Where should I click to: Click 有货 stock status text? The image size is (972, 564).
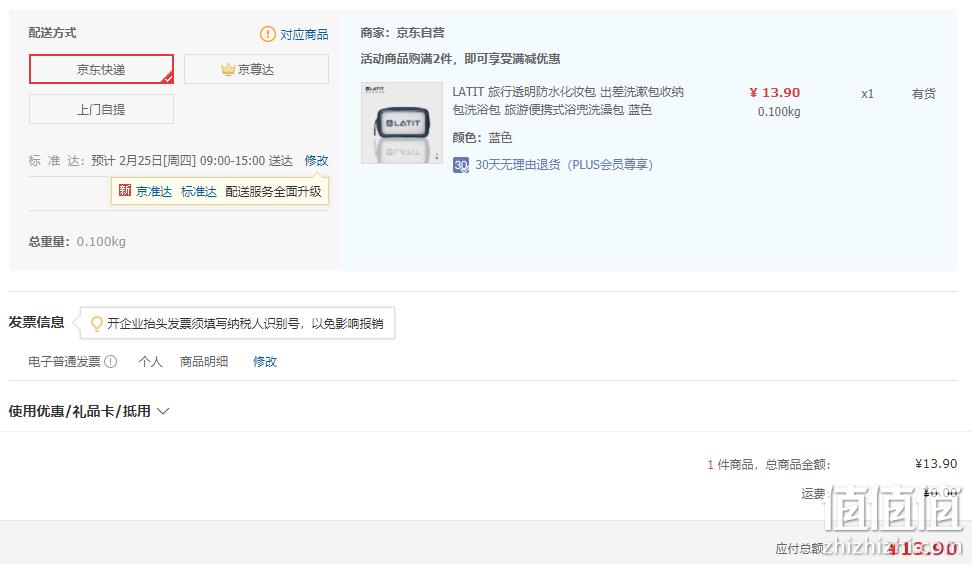923,94
